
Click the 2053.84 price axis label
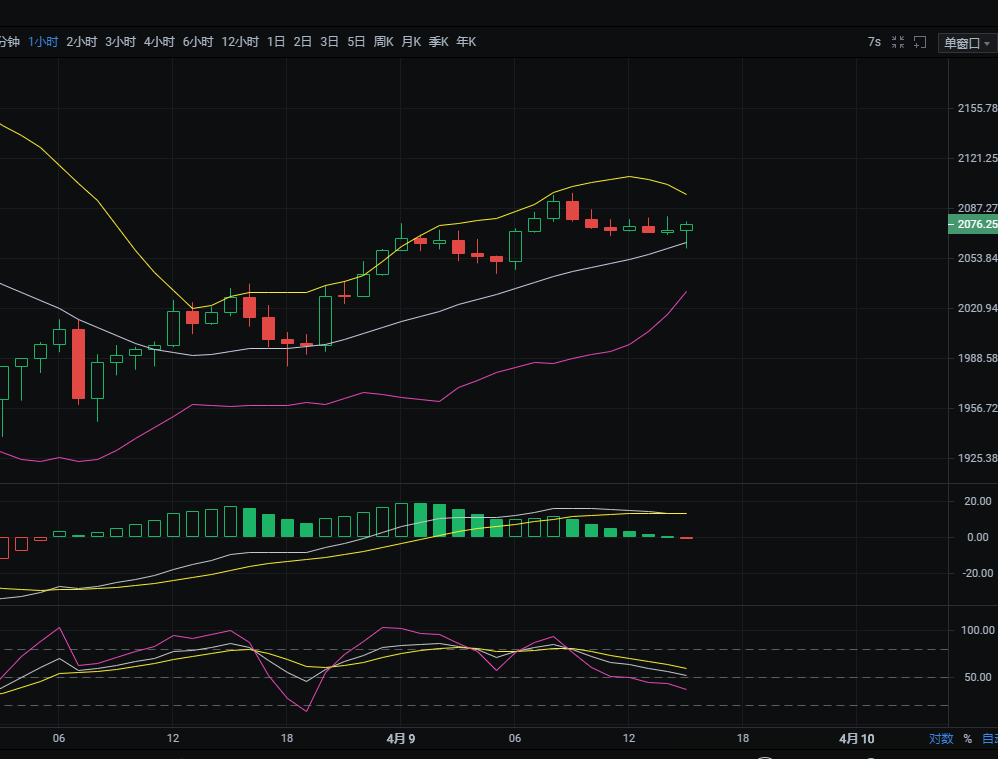click(977, 258)
